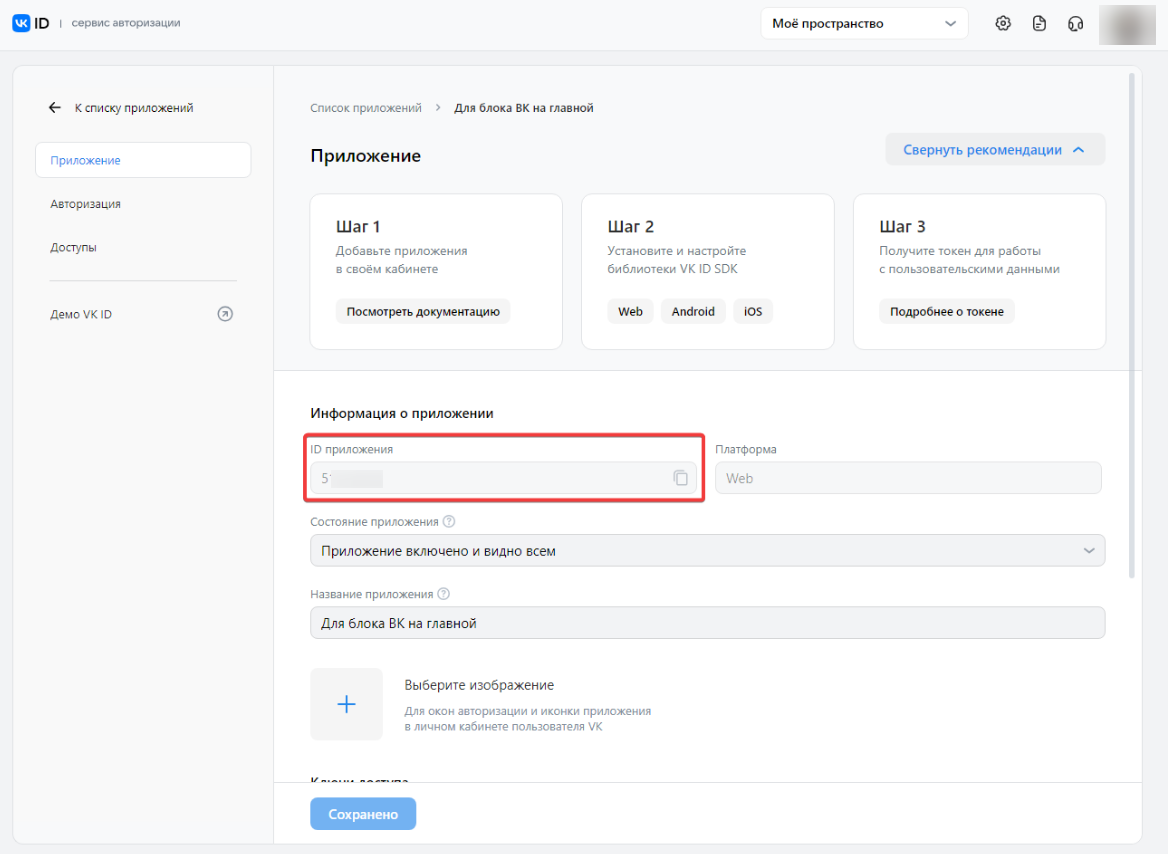
Task: Click the Шаг 1 heading
Action: [x=358, y=227]
